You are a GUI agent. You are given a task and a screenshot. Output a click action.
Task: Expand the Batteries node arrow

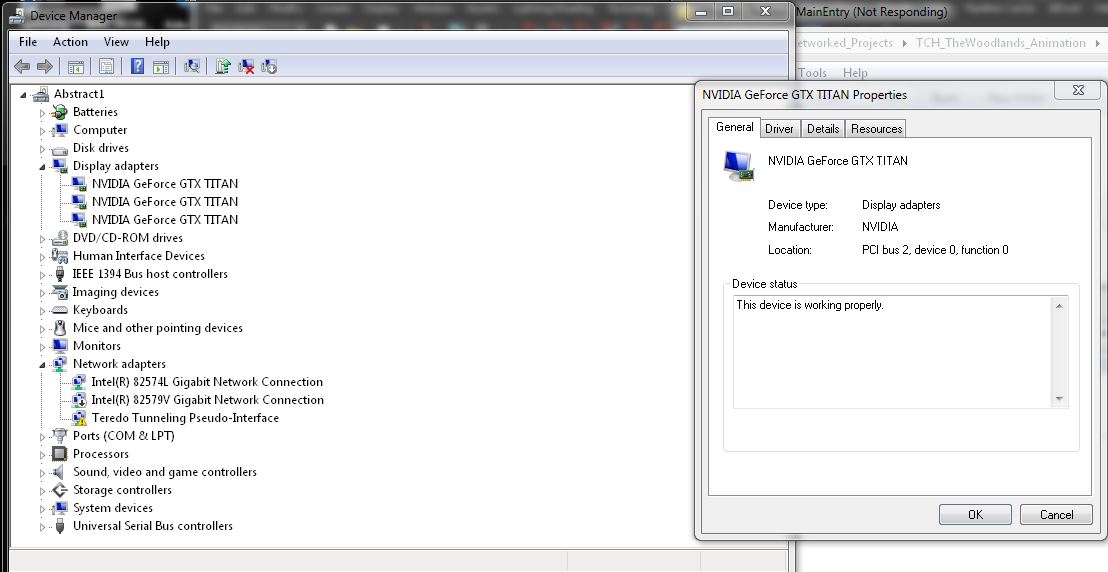[42, 112]
